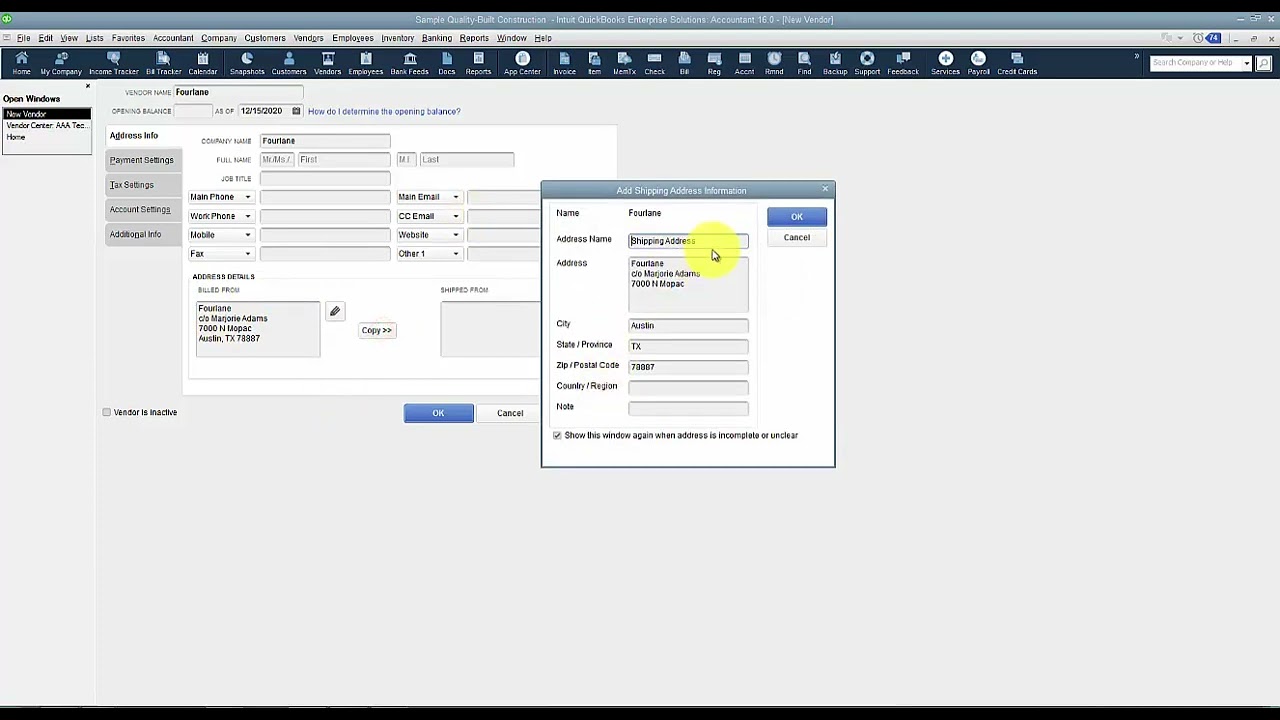Click the edit pencil for Billed From address
This screenshot has height=720, width=1280.
(x=335, y=311)
